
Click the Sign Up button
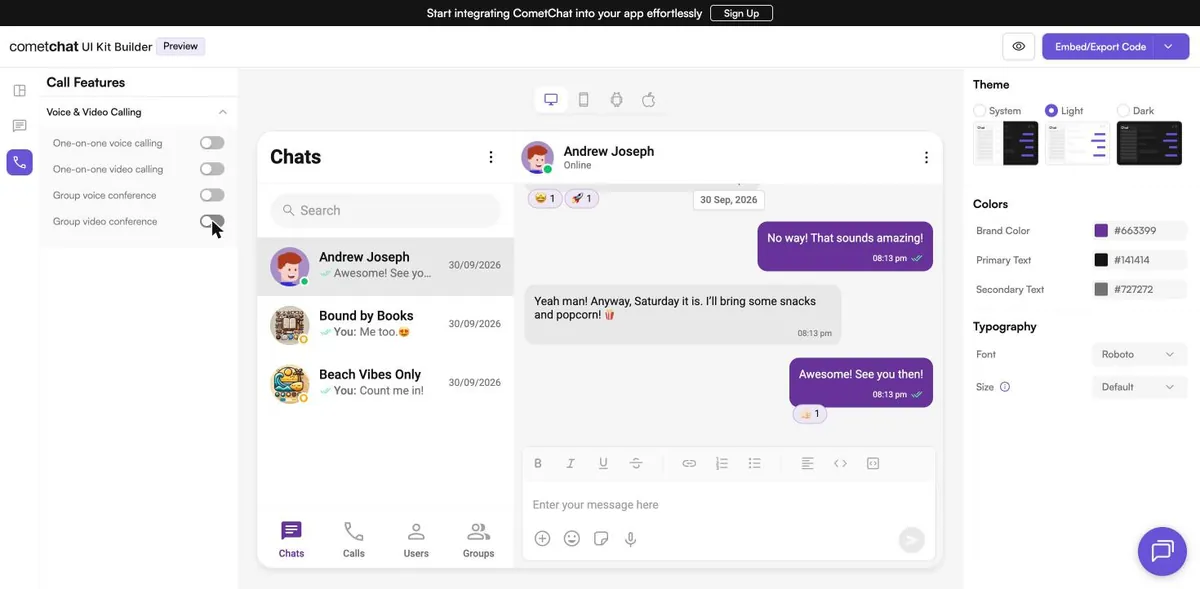pos(741,13)
